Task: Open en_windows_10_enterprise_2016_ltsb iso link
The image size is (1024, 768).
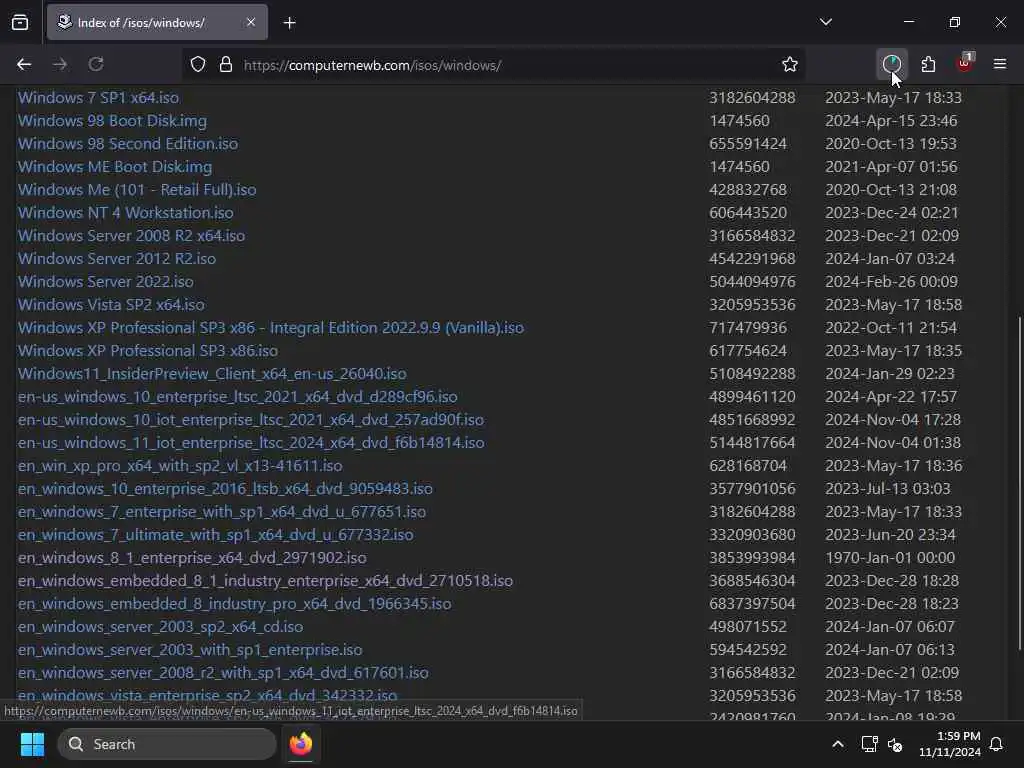Action: click(x=225, y=488)
